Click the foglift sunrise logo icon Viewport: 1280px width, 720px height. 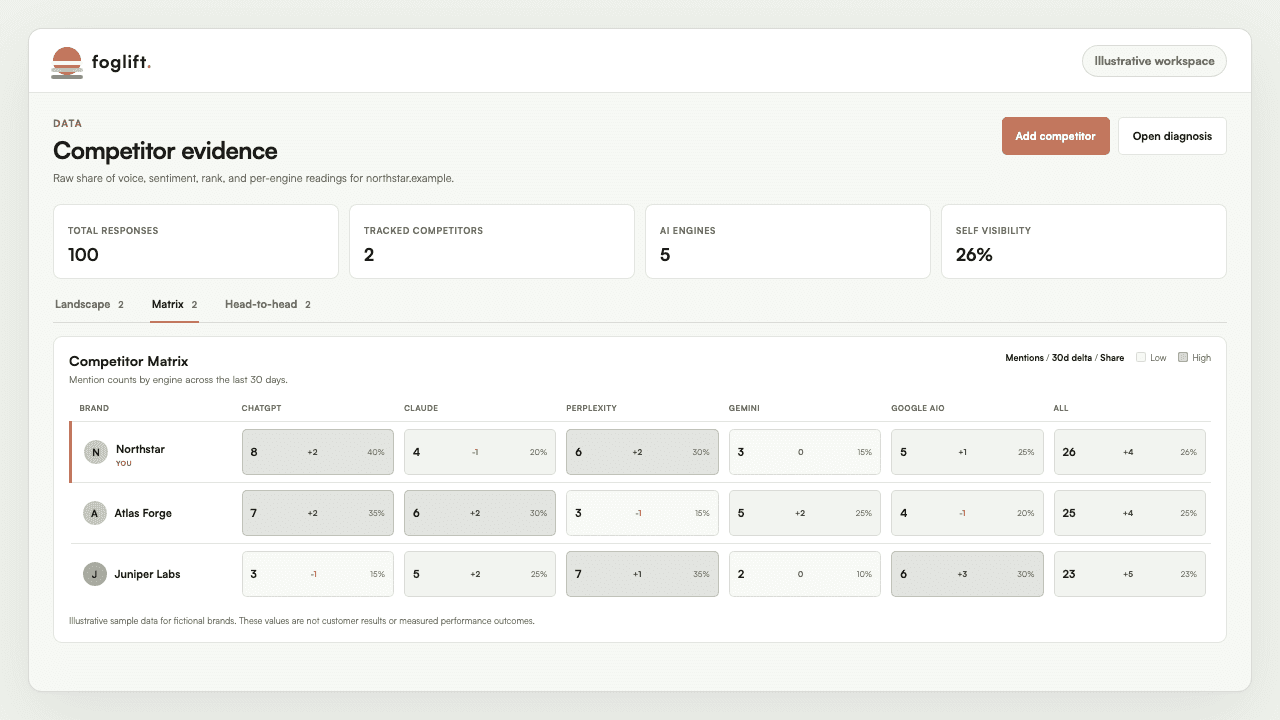(x=67, y=62)
